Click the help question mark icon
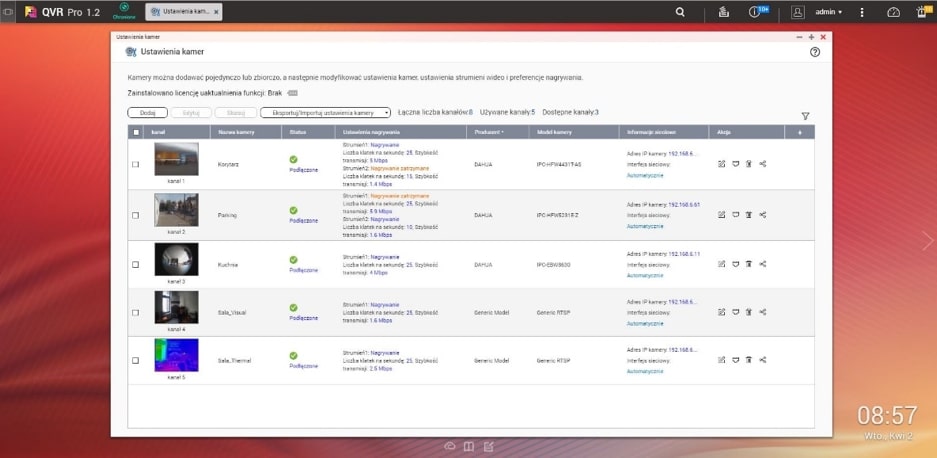This screenshot has height=458, width=937. point(815,52)
